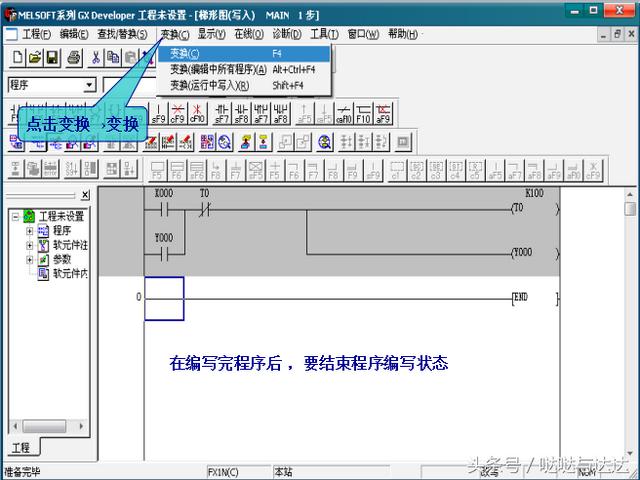Click the grayed F5 icon in bottom toolbar
Image resolution: width=640 pixels, height=480 pixels.
[x=157, y=170]
